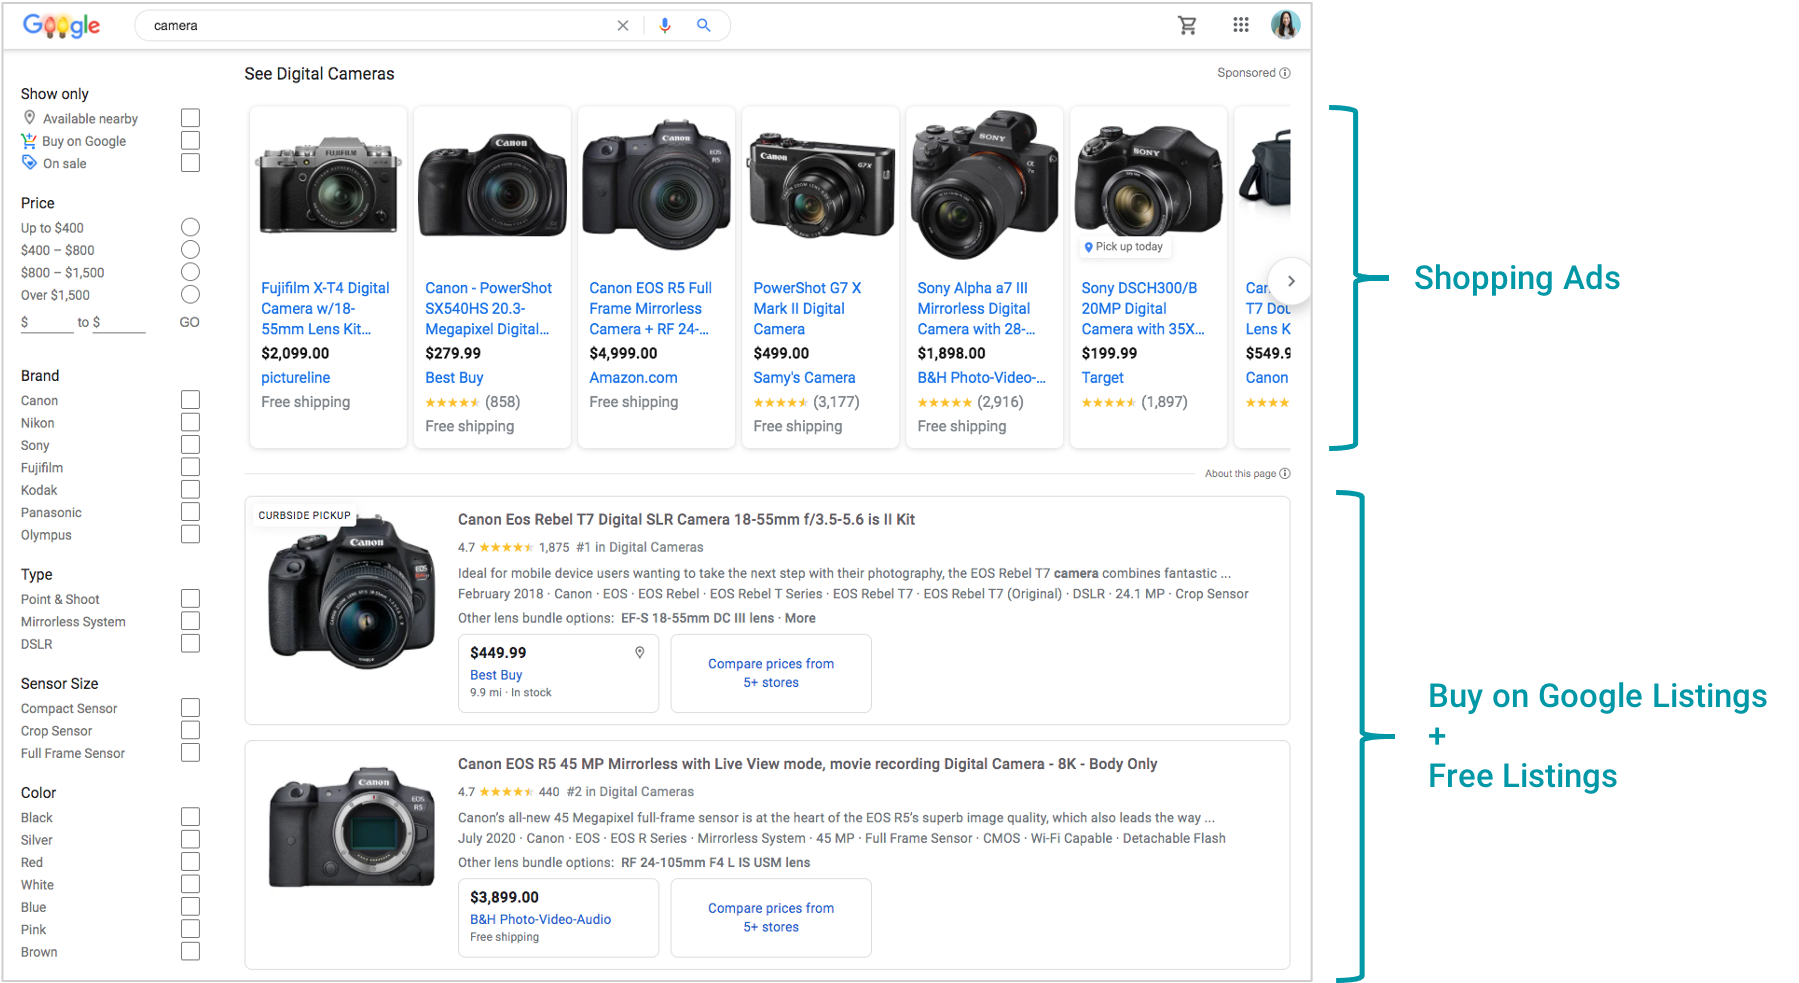1799x983 pixels.
Task: Check the On sale checkbox
Action: tap(190, 163)
